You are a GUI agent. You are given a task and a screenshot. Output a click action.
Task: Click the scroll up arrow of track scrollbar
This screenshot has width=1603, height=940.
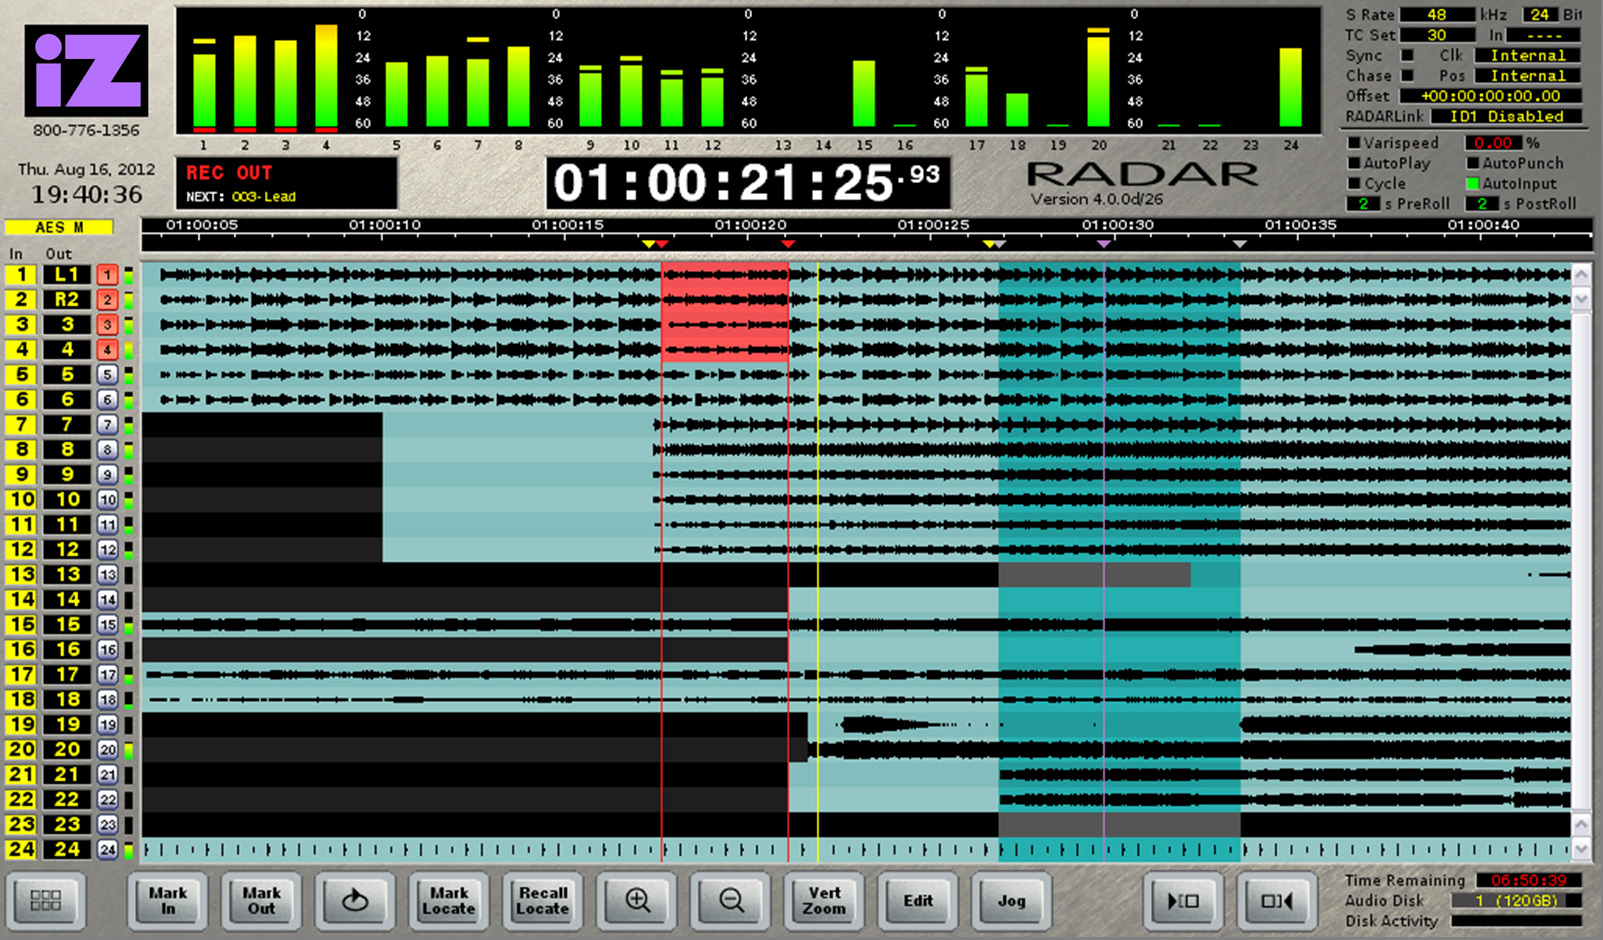[x=1581, y=275]
